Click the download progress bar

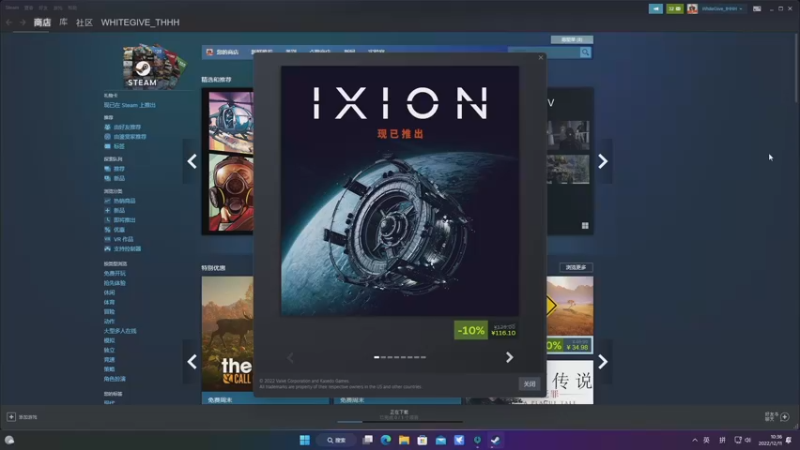pos(400,422)
